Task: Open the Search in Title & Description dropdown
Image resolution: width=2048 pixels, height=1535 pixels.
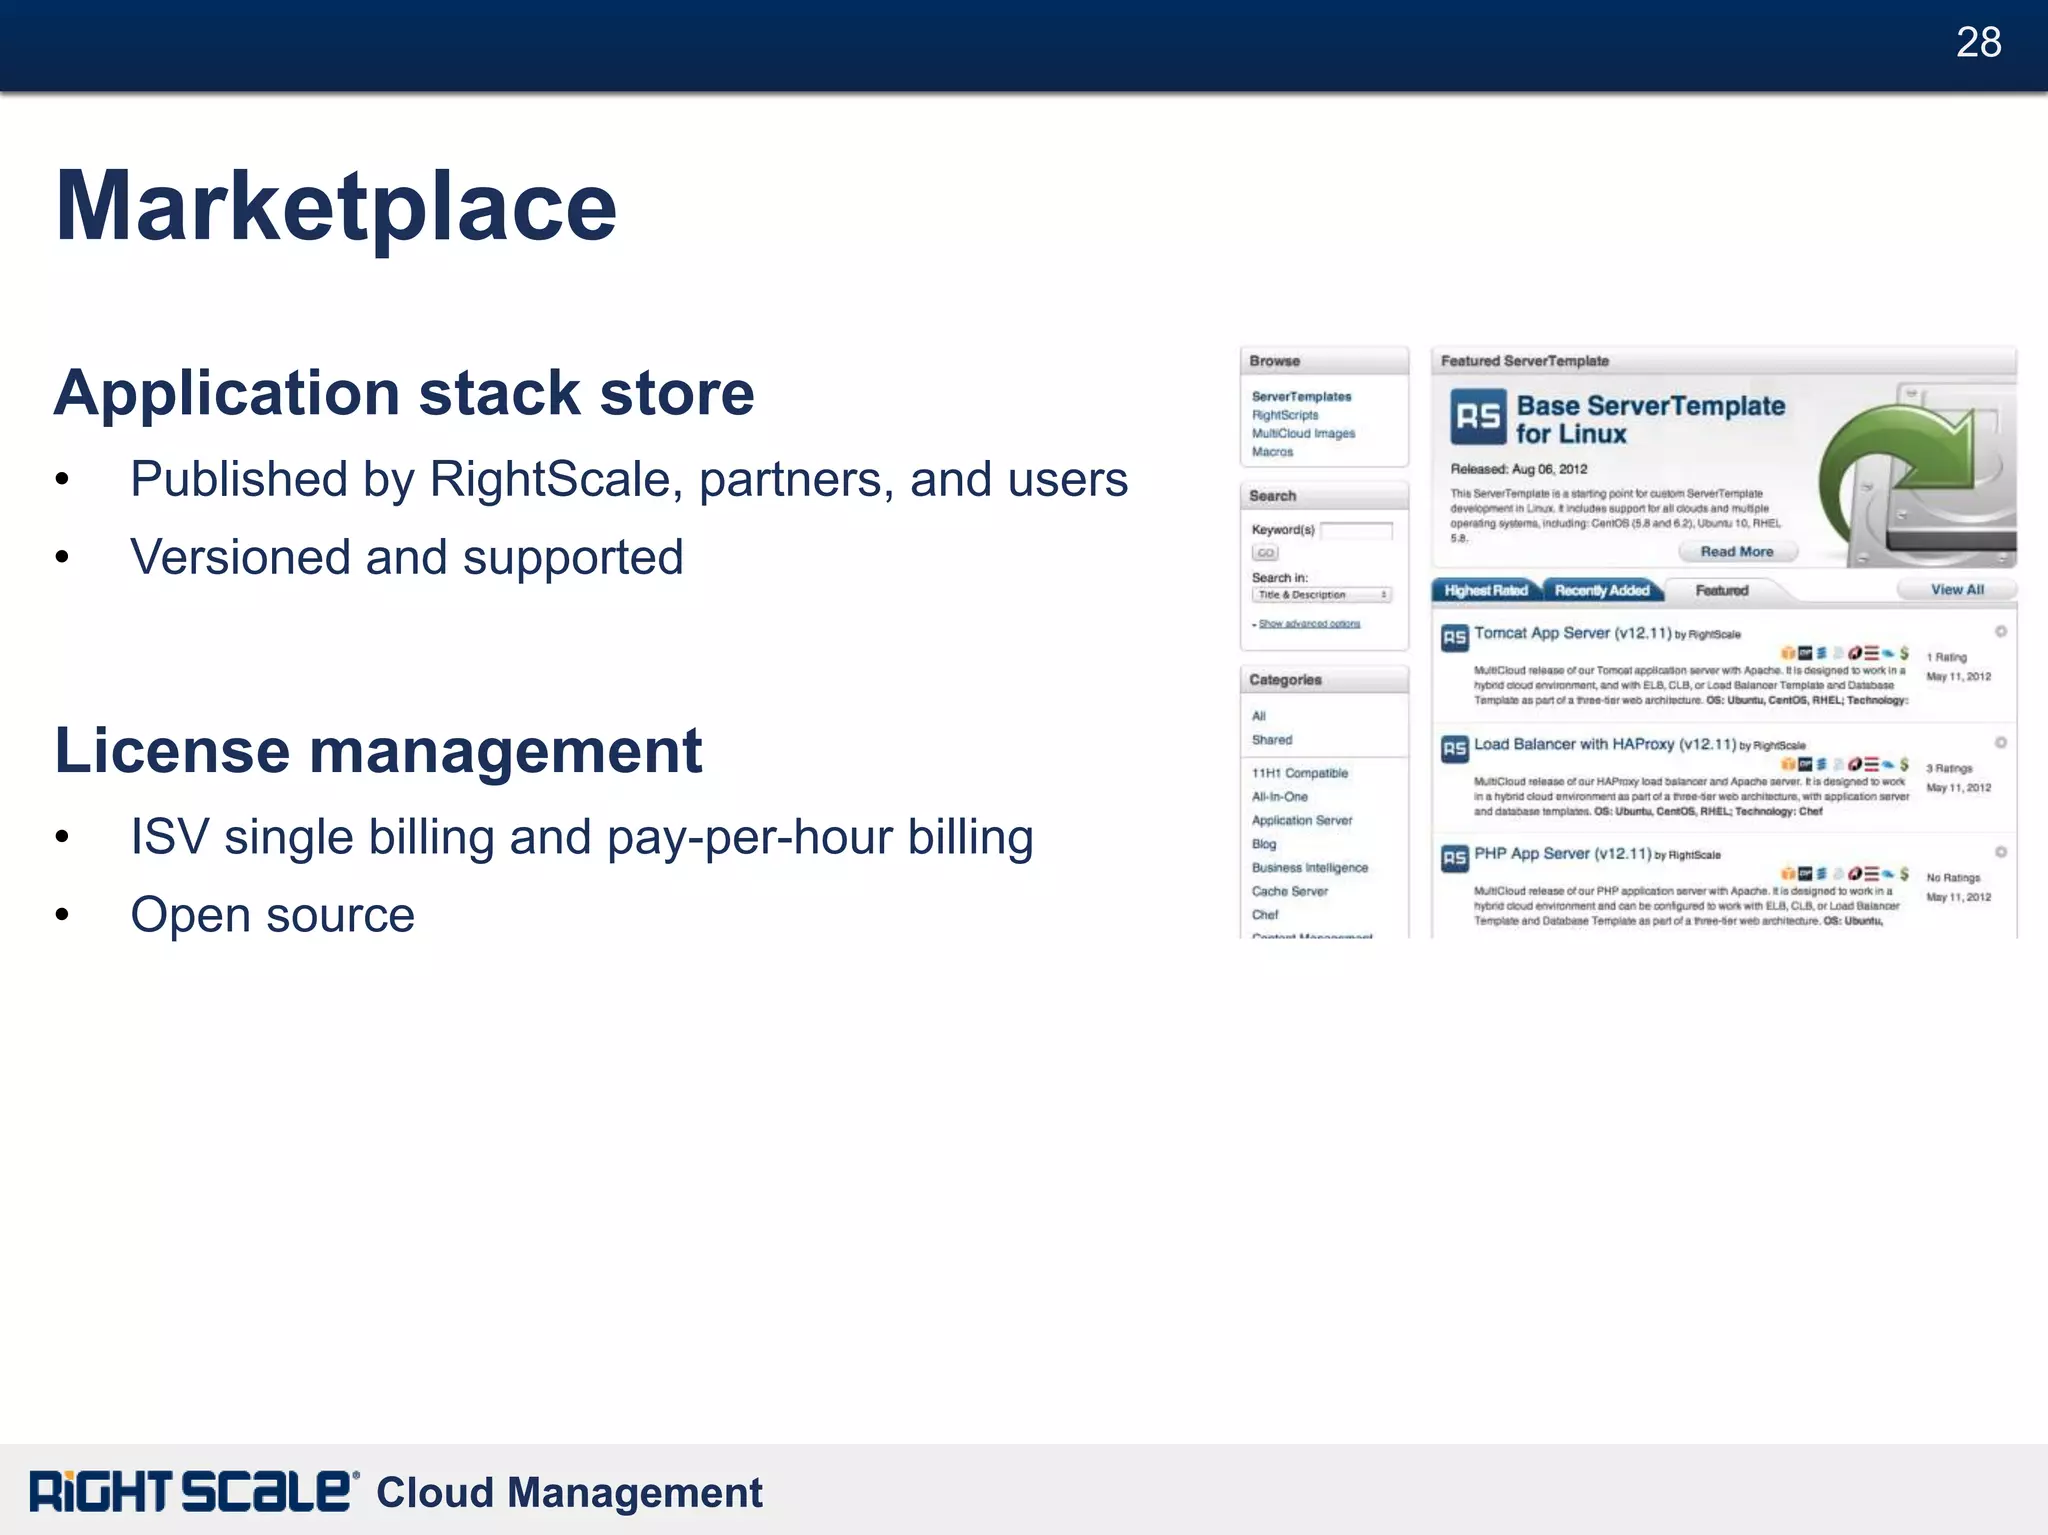Action: tap(1321, 595)
